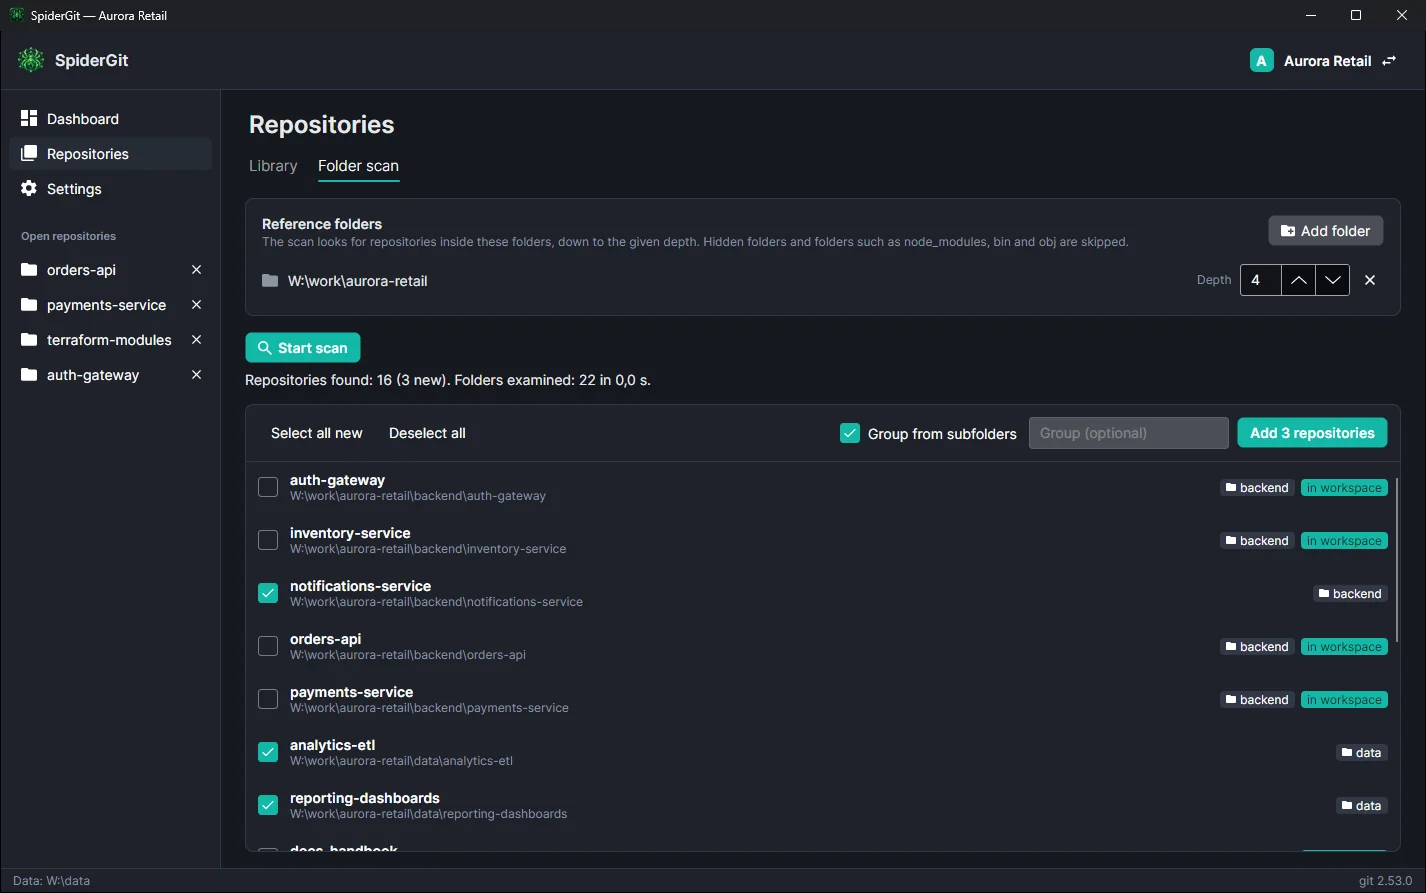
Task: Click Select all new
Action: pyautogui.click(x=317, y=433)
